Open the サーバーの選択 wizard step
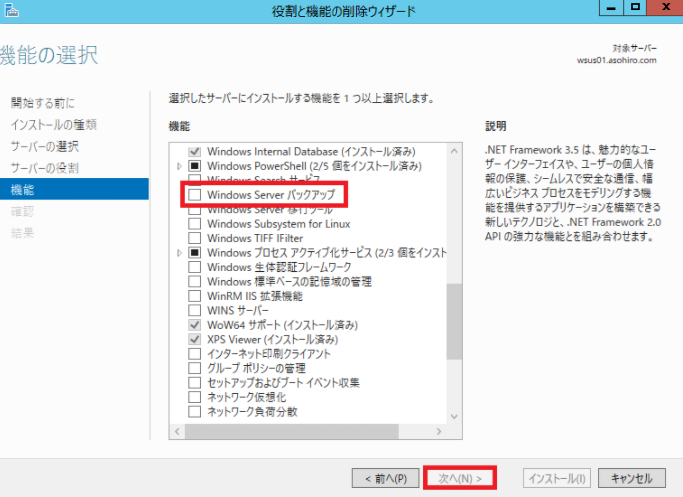The height and width of the screenshot is (497, 683). tap(45, 146)
